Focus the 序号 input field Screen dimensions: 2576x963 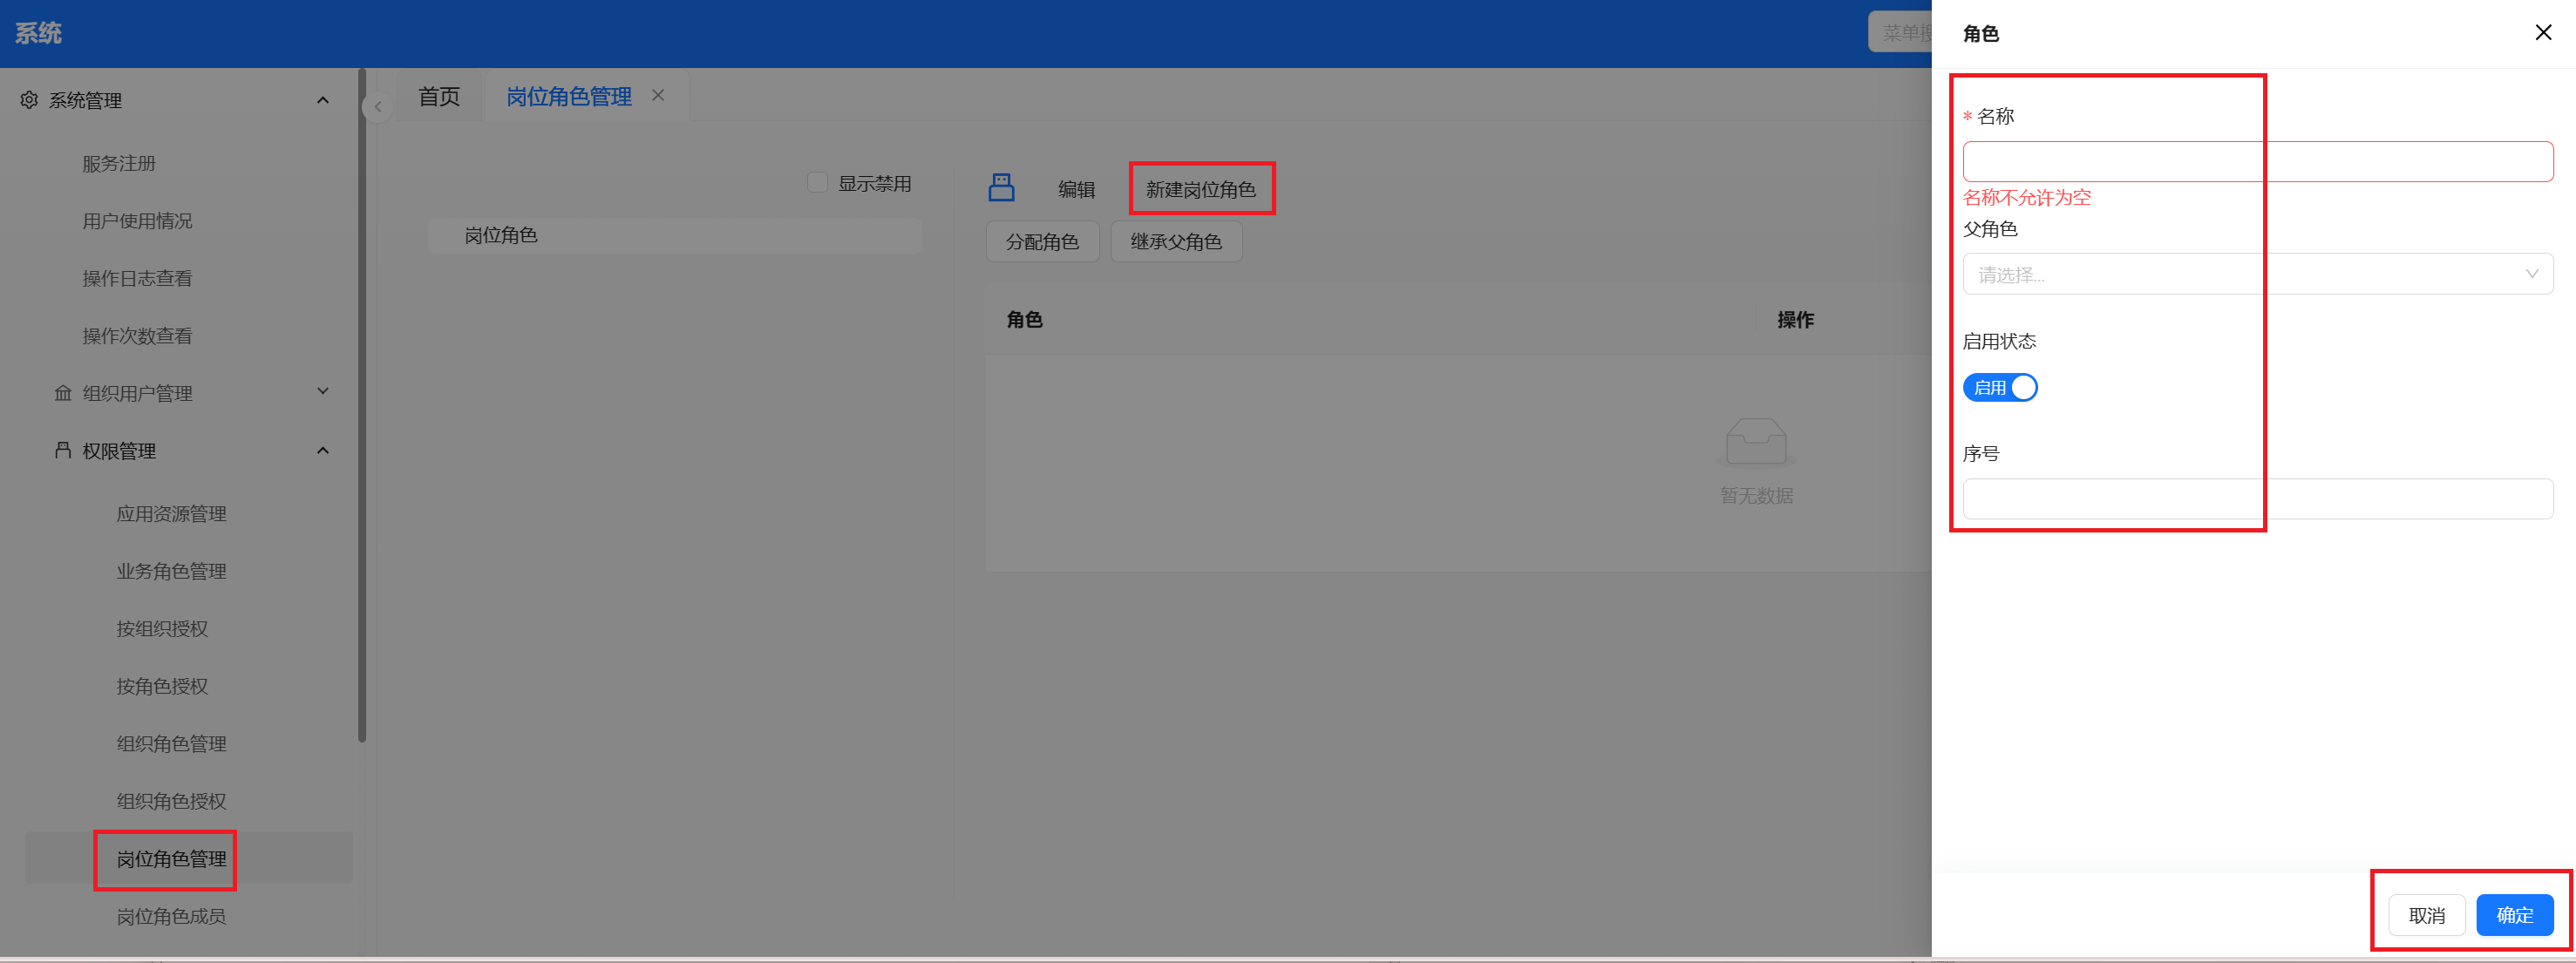pyautogui.click(x=2258, y=499)
